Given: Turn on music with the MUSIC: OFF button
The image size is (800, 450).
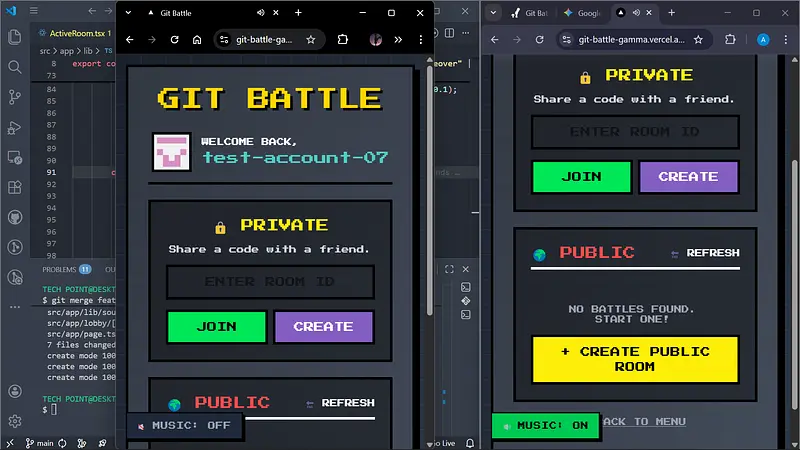Looking at the screenshot, I should pos(183,425).
